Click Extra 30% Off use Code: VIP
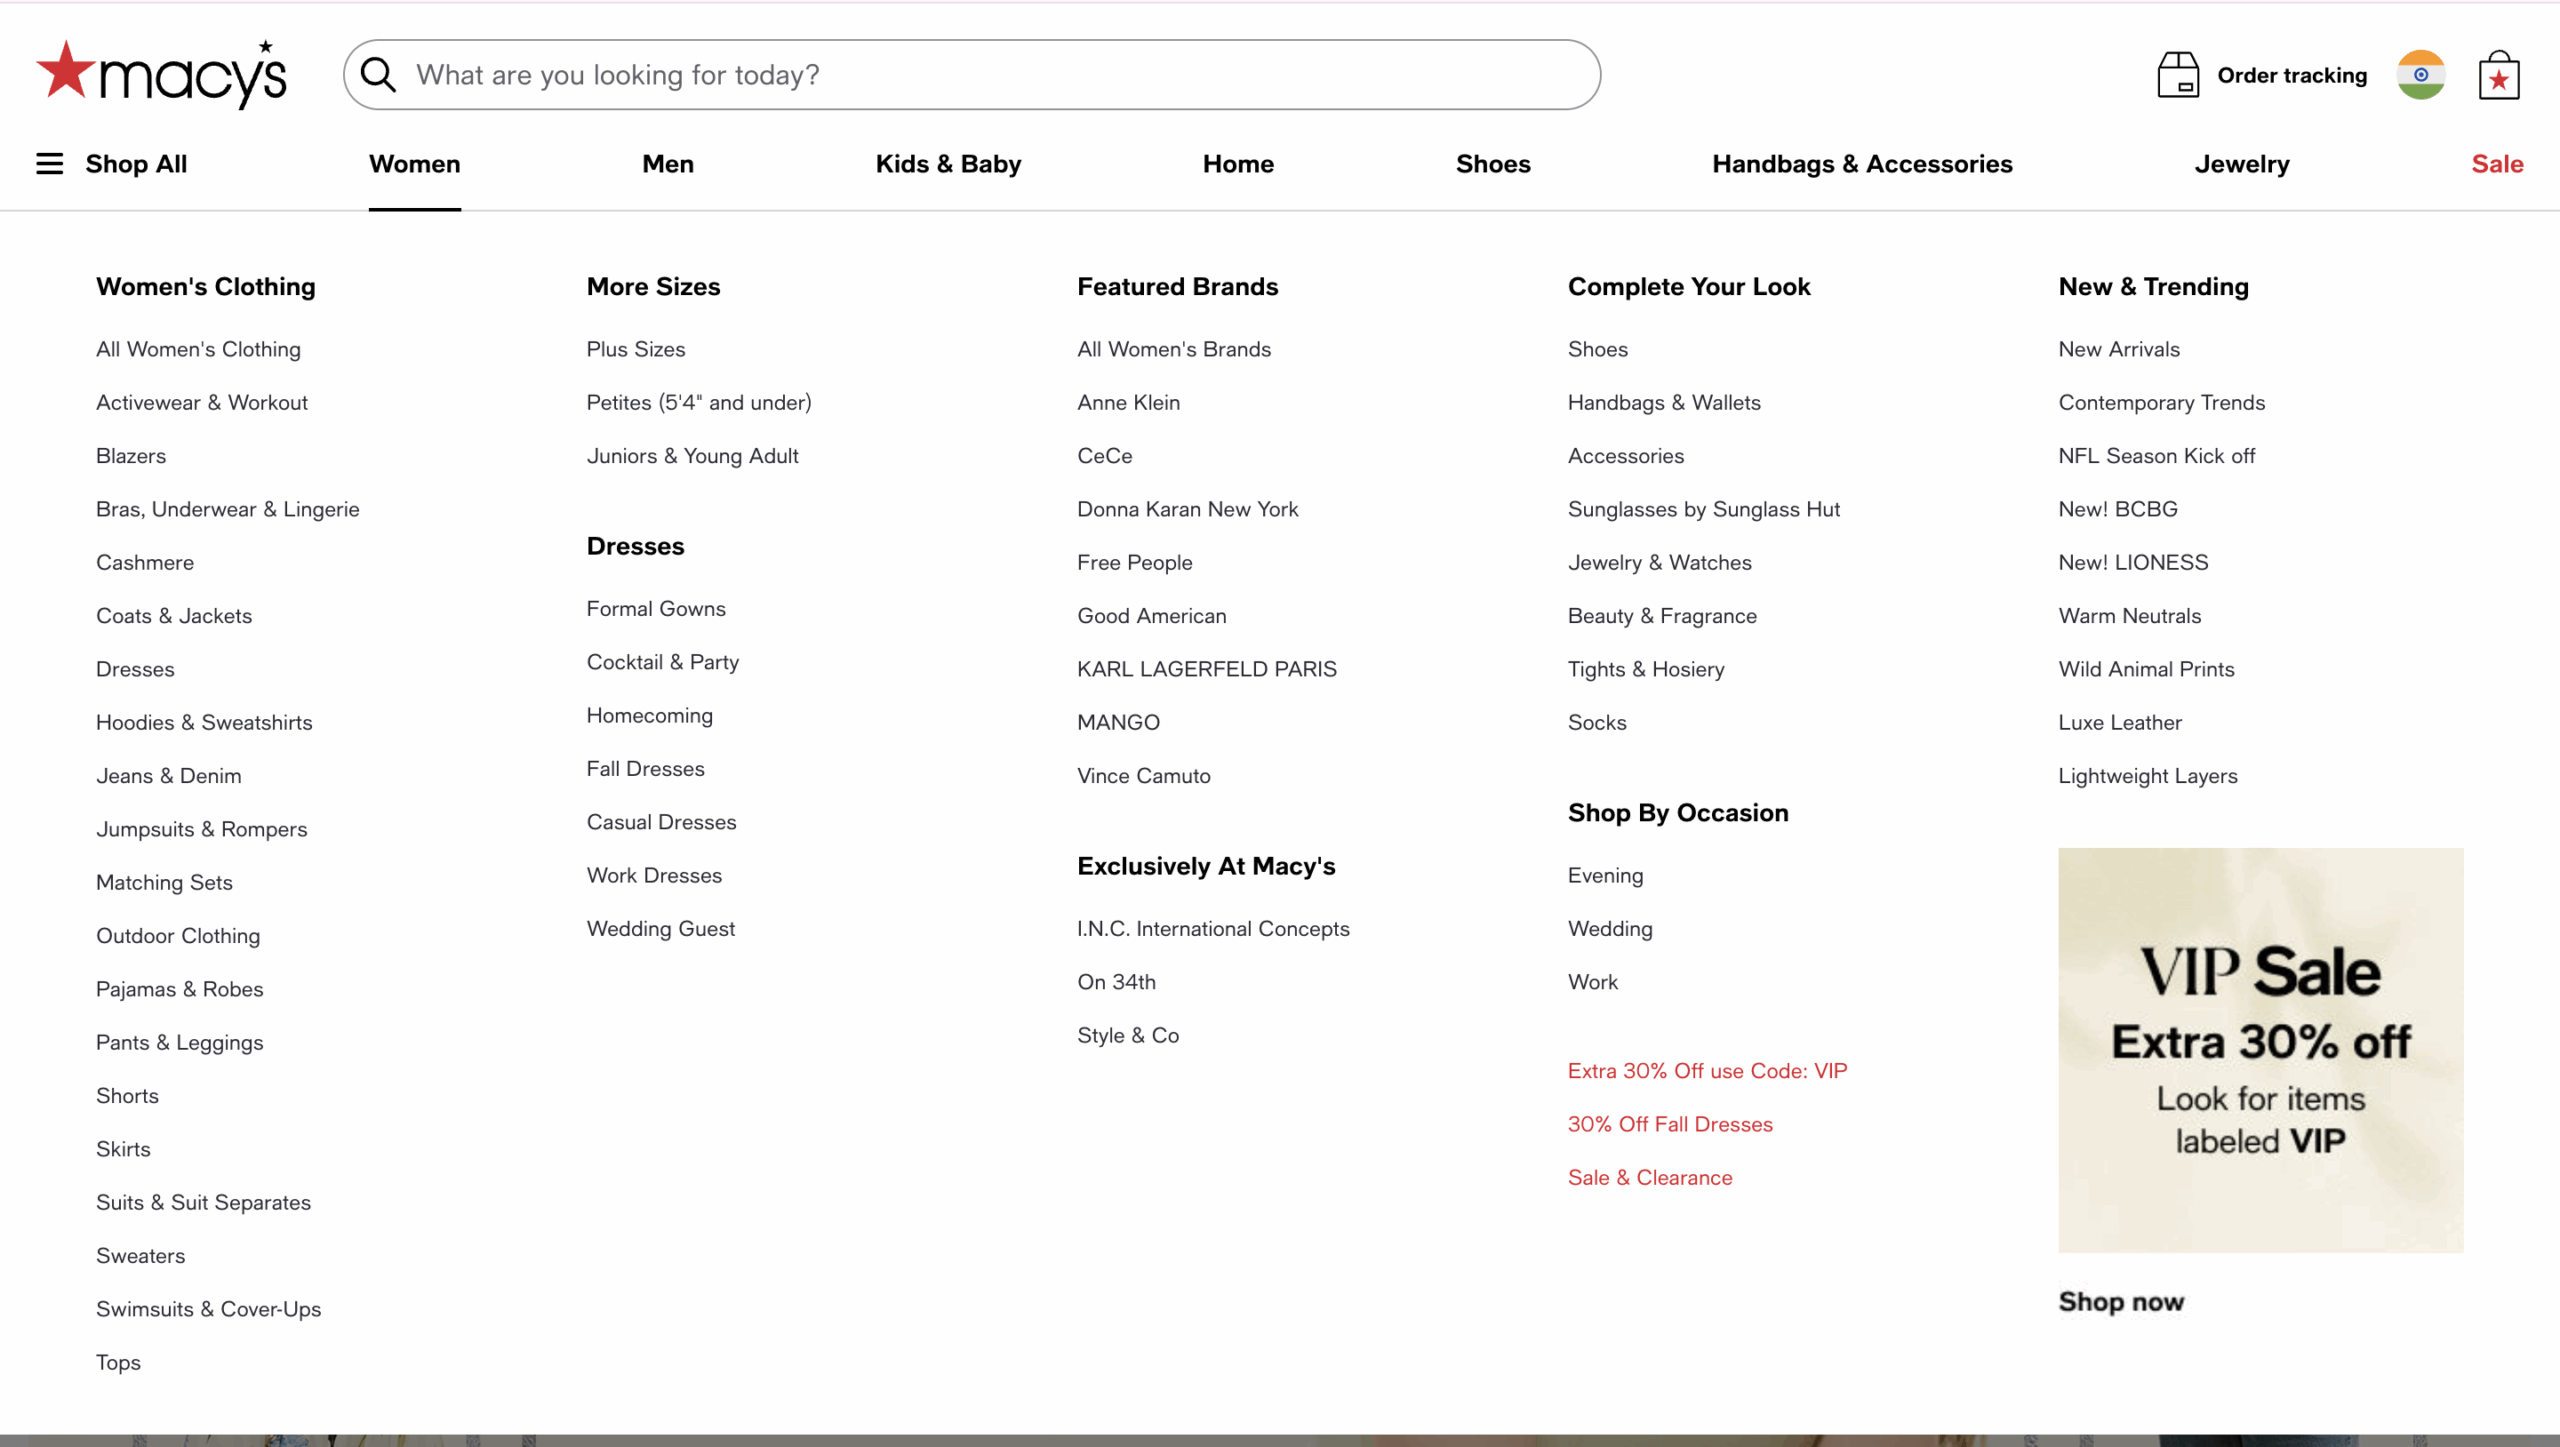The width and height of the screenshot is (2560, 1447). (x=1707, y=1070)
